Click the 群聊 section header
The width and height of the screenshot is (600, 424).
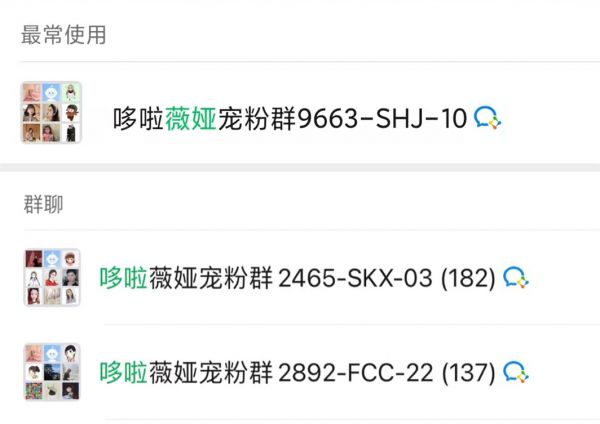[x=43, y=204]
